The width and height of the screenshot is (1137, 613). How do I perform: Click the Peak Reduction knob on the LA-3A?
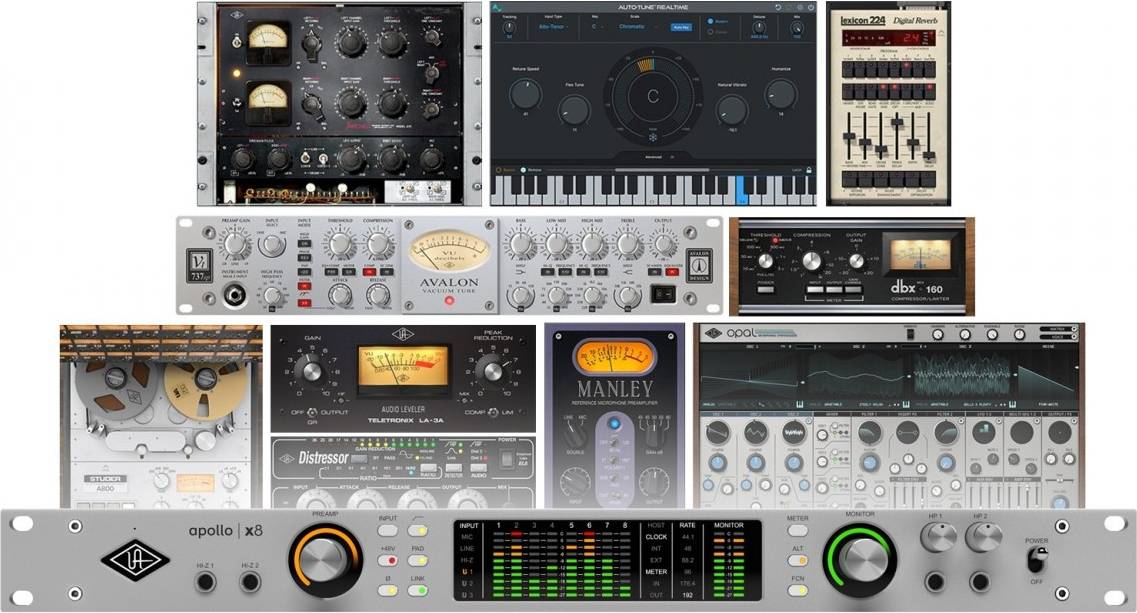(x=492, y=371)
